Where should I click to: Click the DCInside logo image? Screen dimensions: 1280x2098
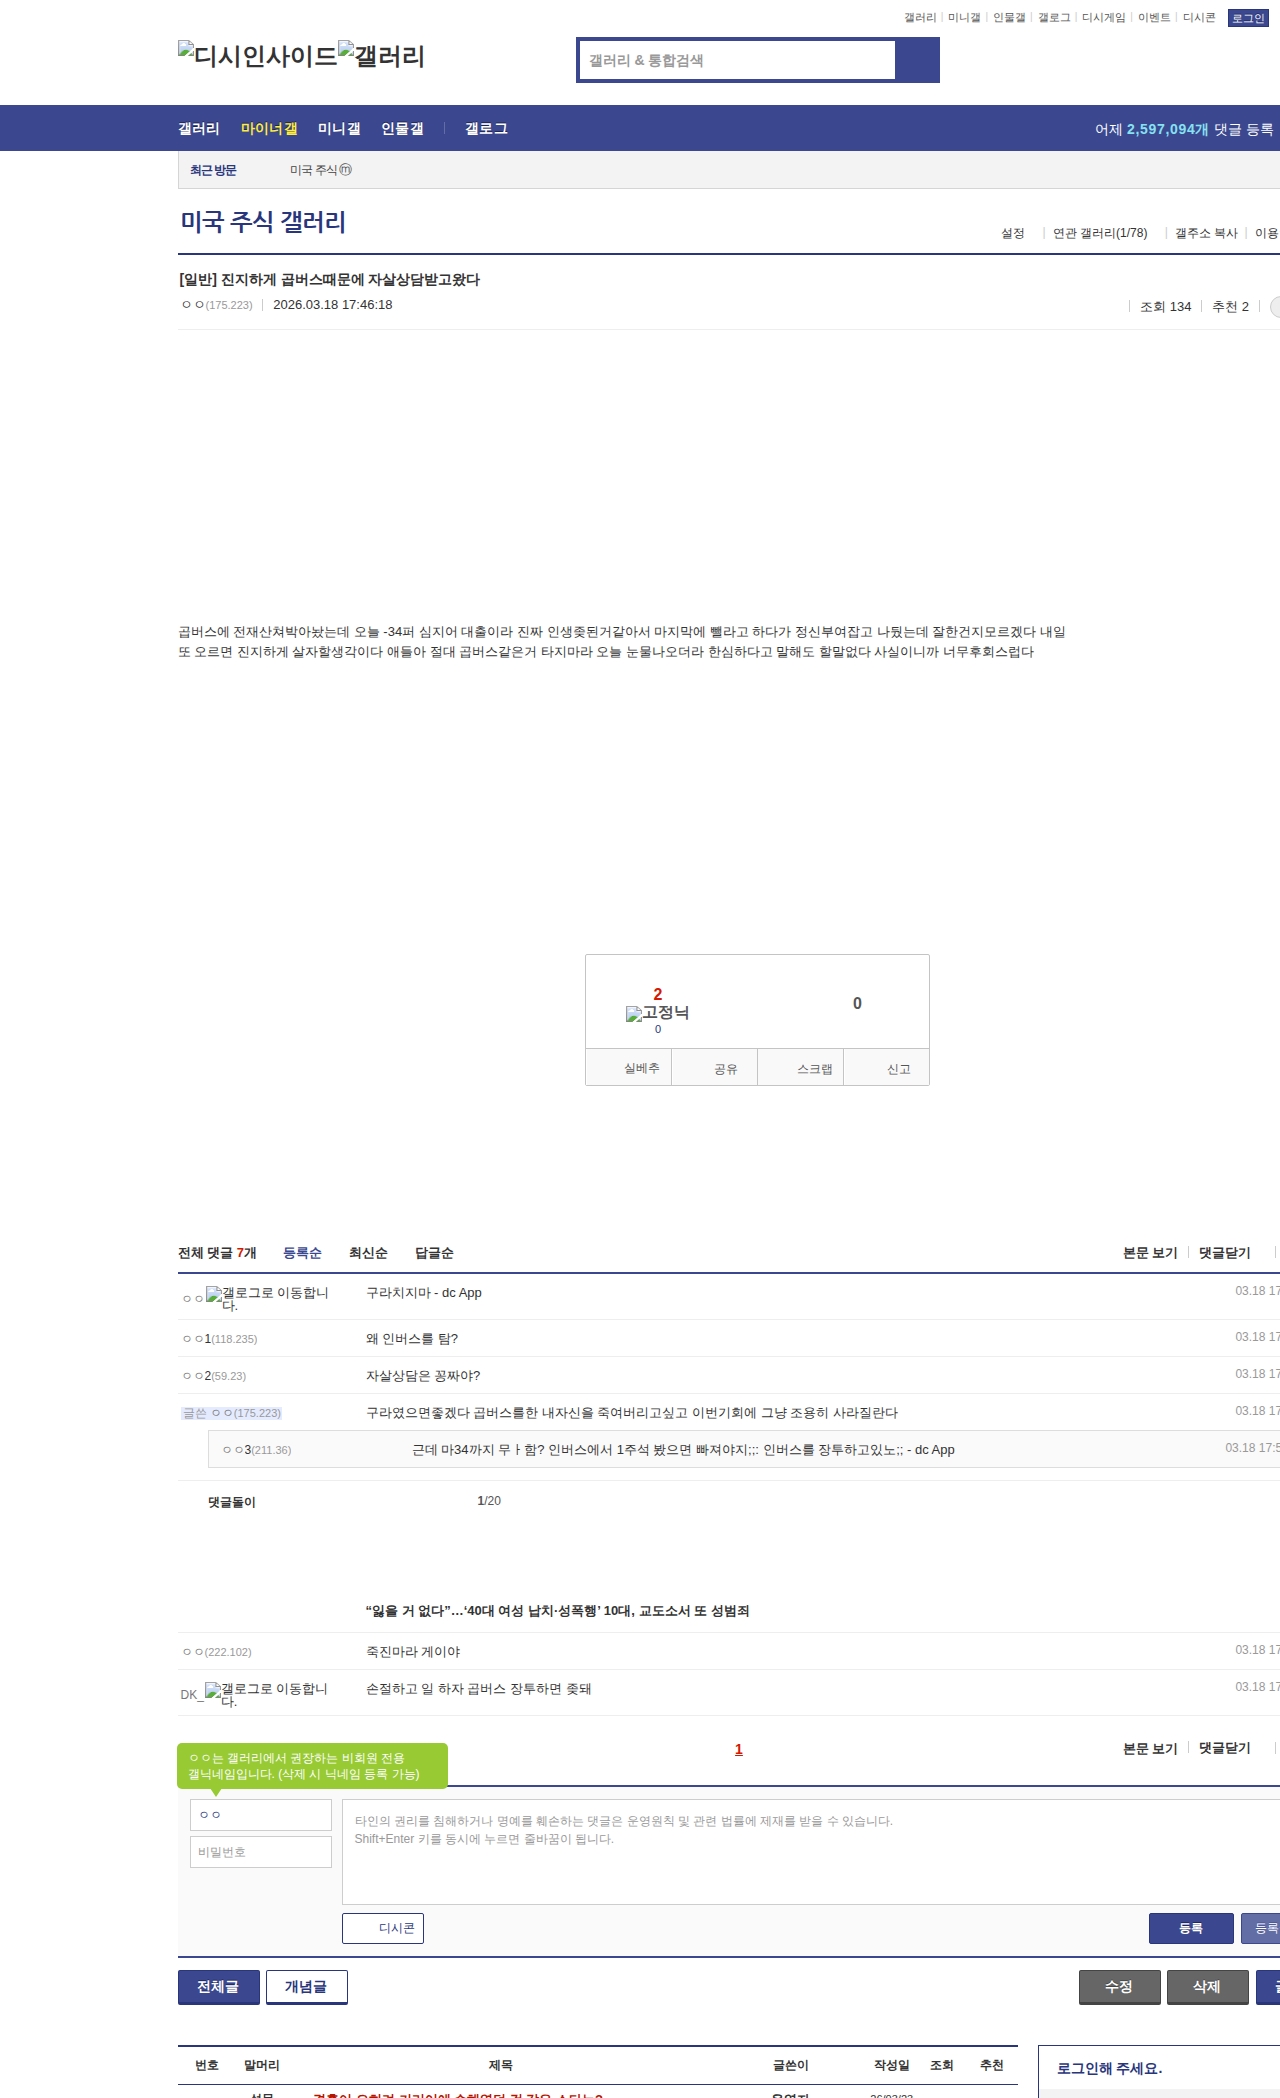tap(257, 56)
